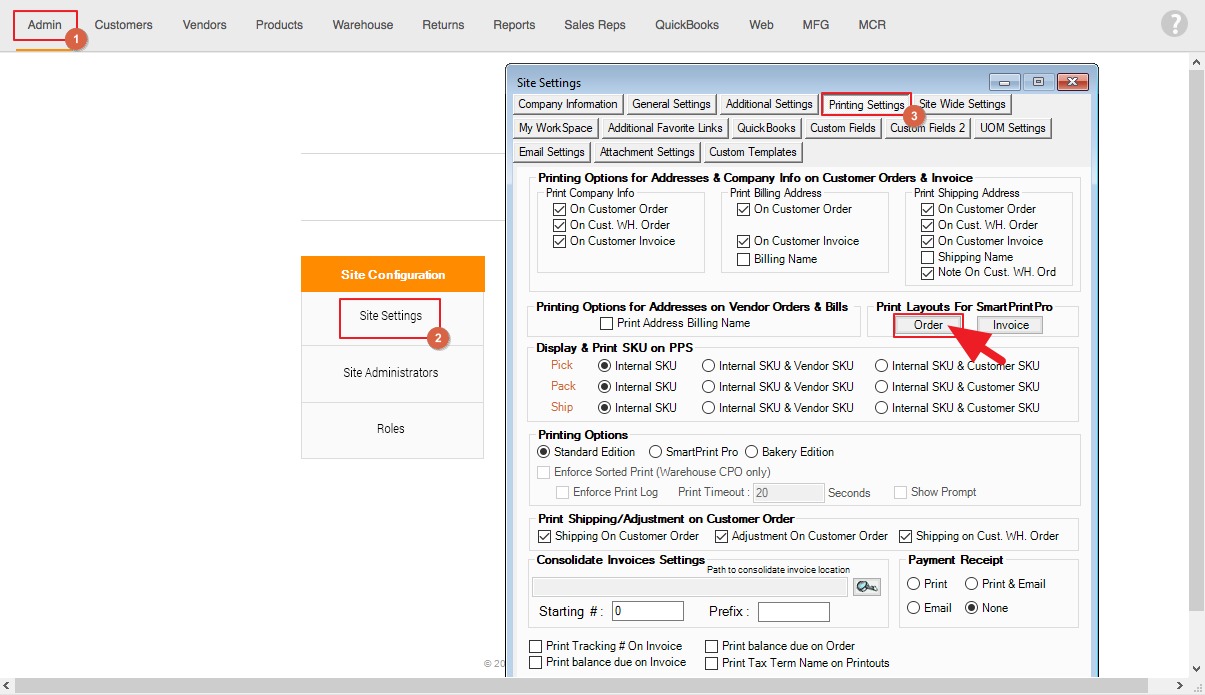This screenshot has height=695, width=1205.
Task: Click the Starting # input field
Action: click(648, 611)
